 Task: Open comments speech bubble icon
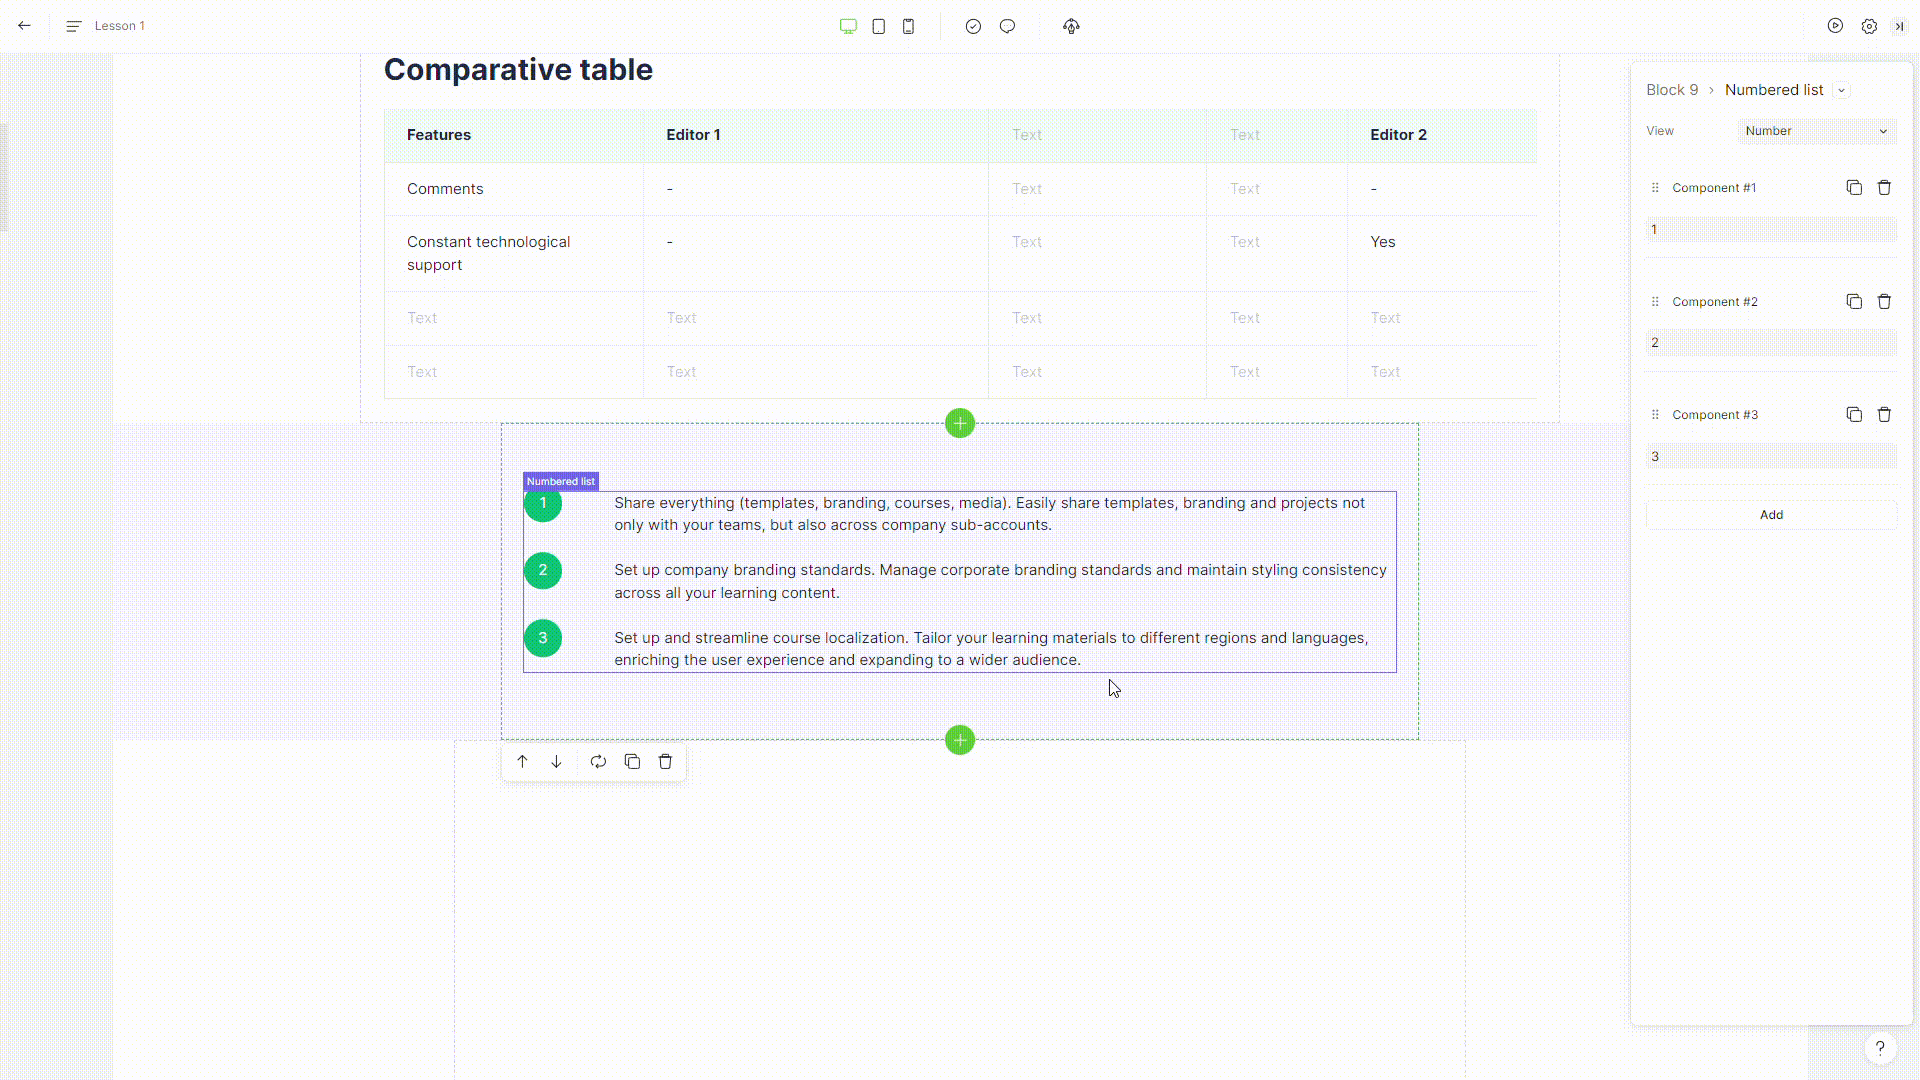[1007, 26]
